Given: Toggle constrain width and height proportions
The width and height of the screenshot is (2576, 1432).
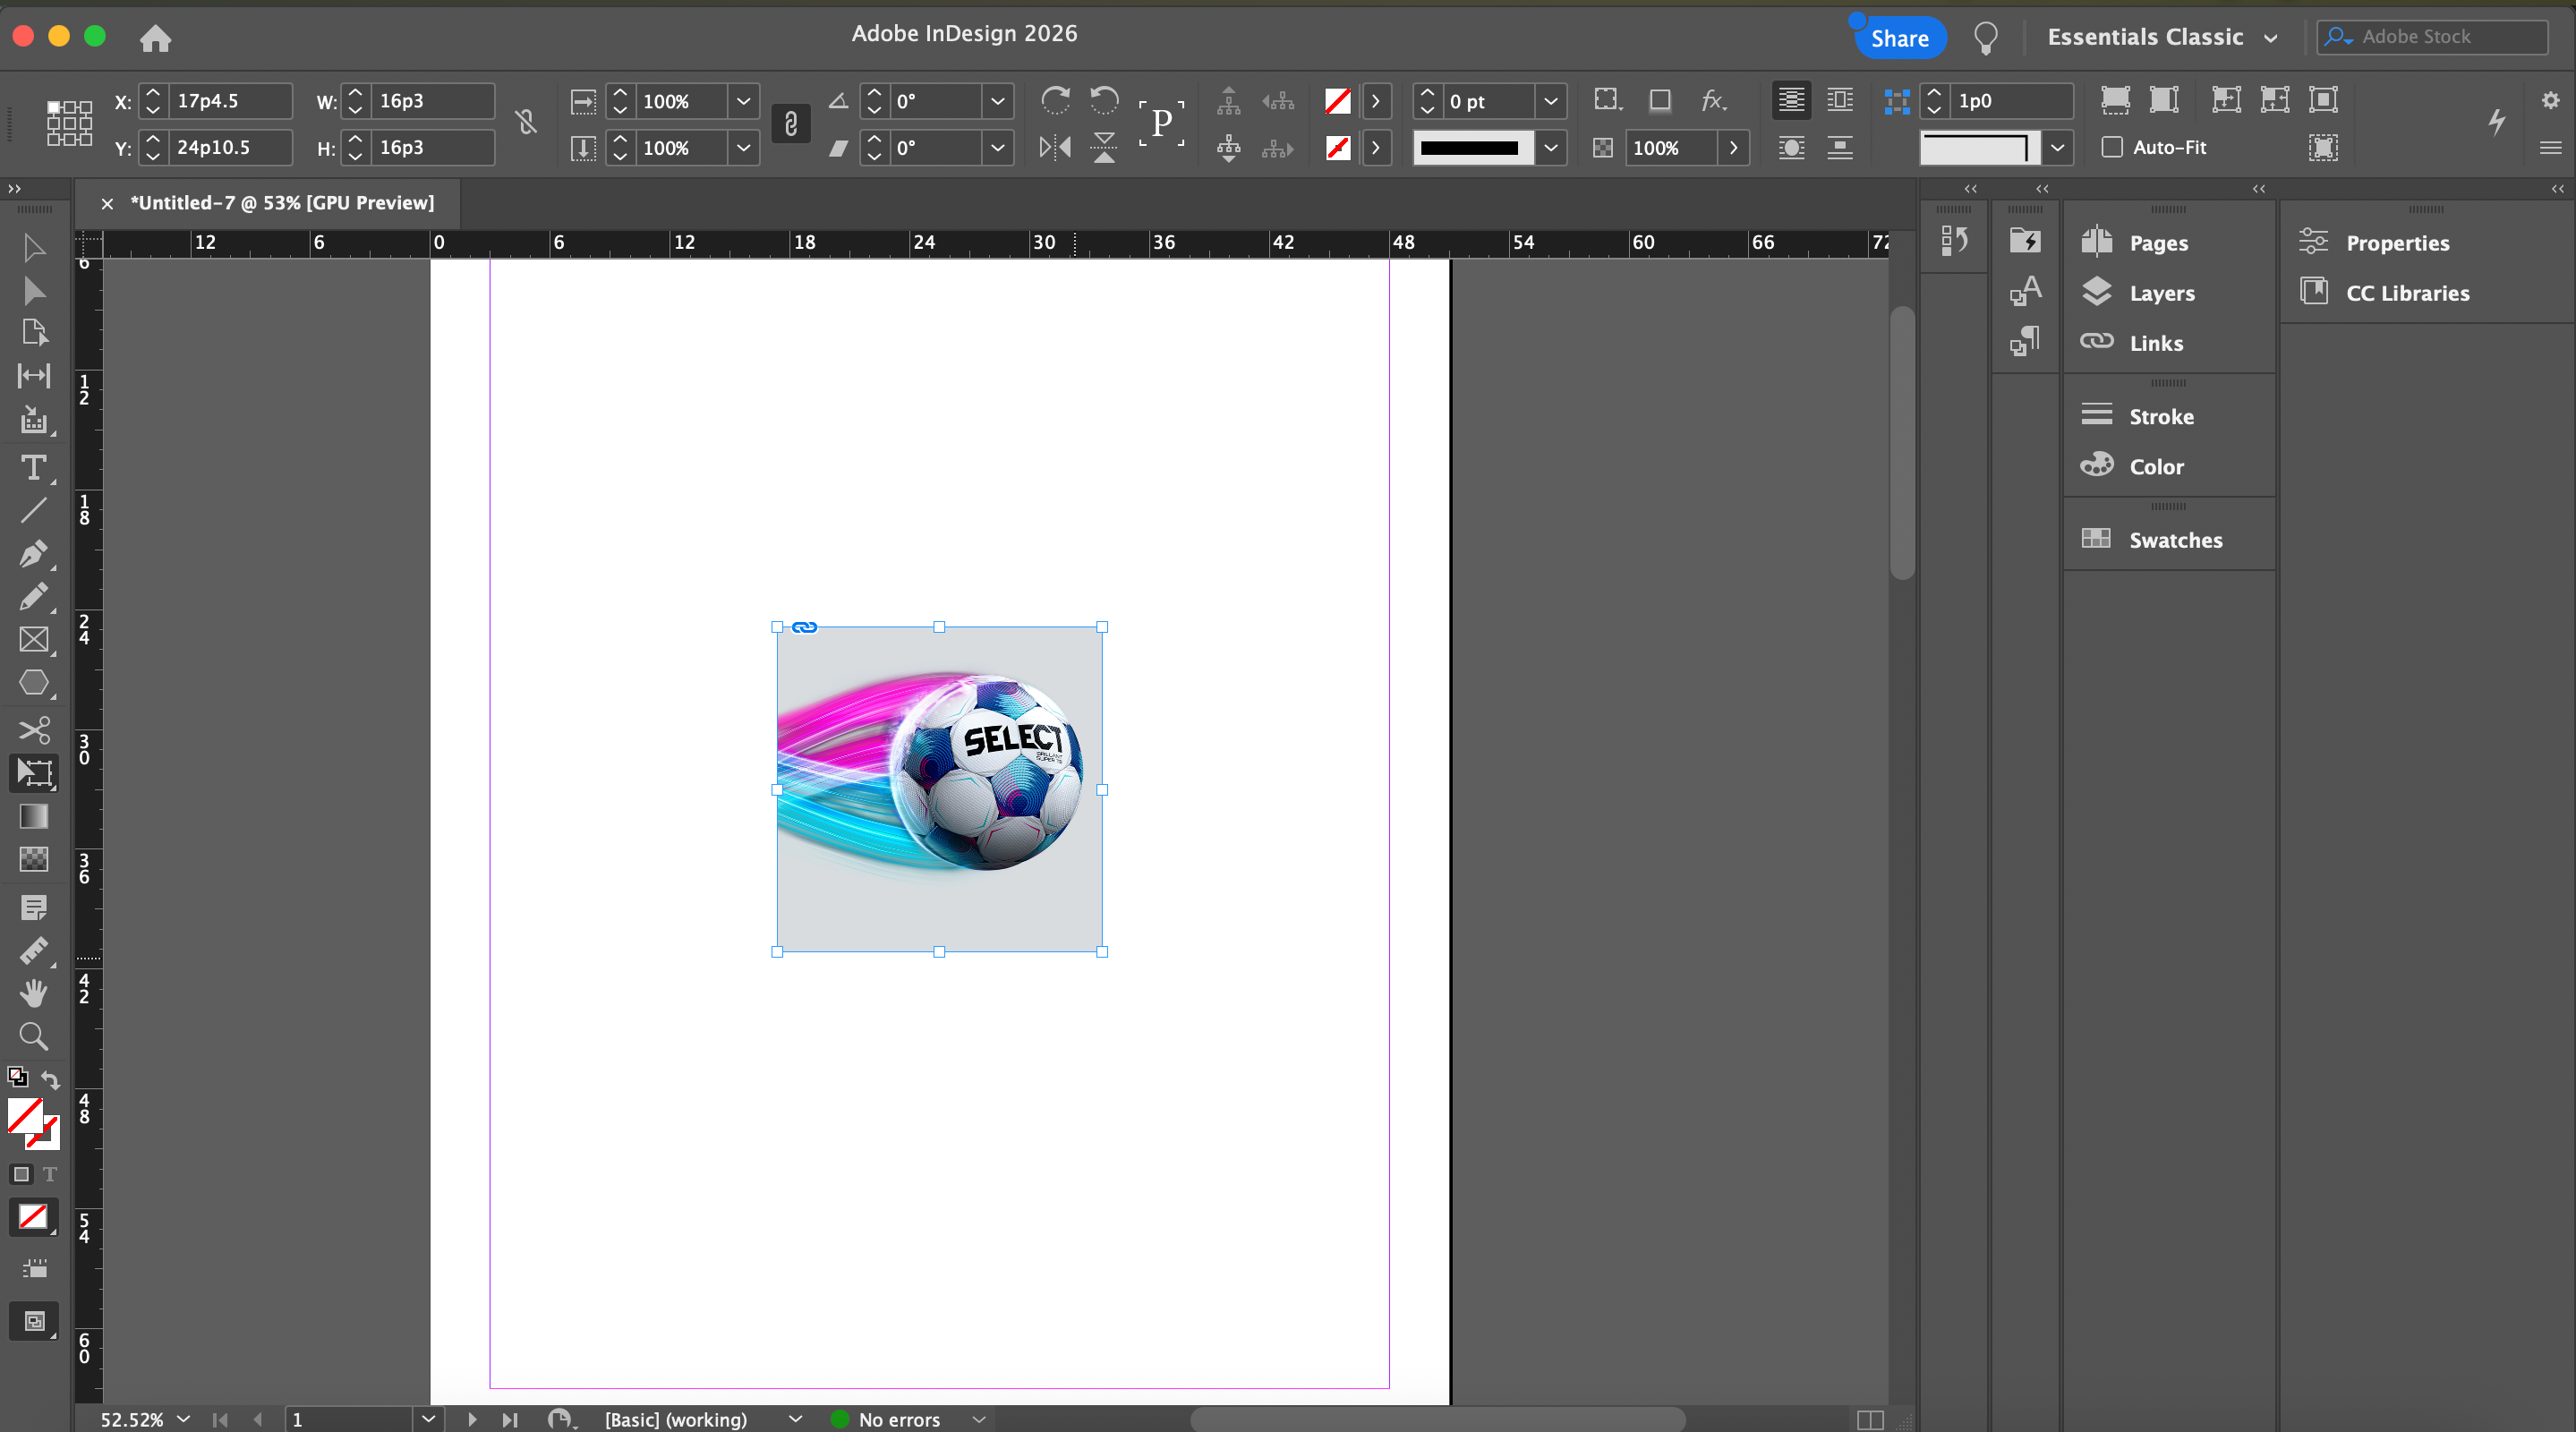Looking at the screenshot, I should pyautogui.click(x=526, y=123).
